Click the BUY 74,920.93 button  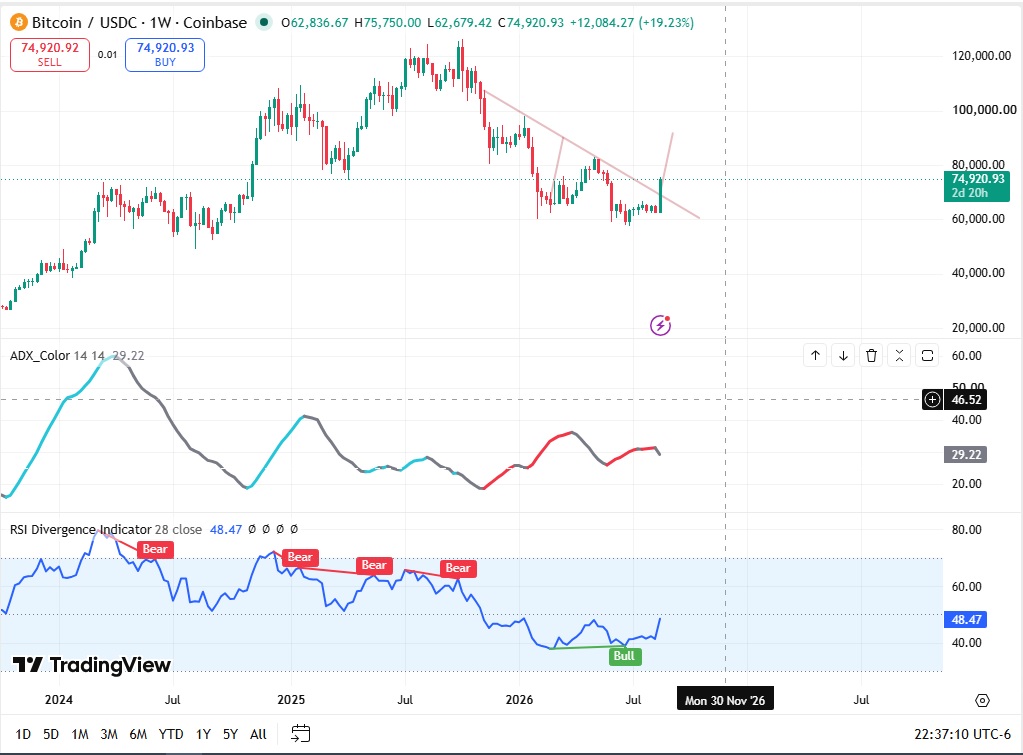click(x=165, y=55)
